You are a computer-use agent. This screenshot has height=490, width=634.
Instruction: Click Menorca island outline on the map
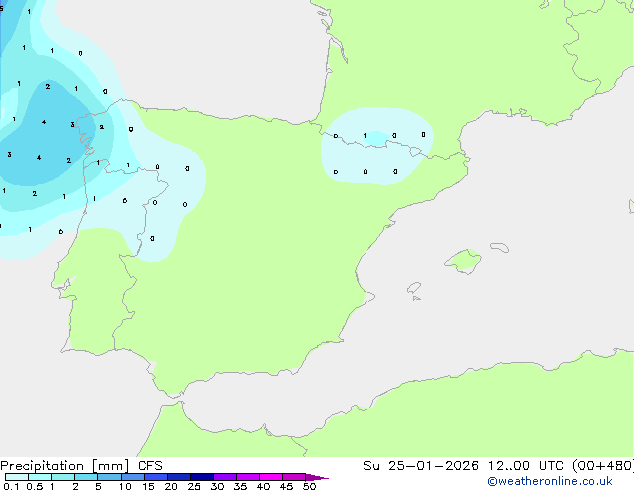coord(500,247)
